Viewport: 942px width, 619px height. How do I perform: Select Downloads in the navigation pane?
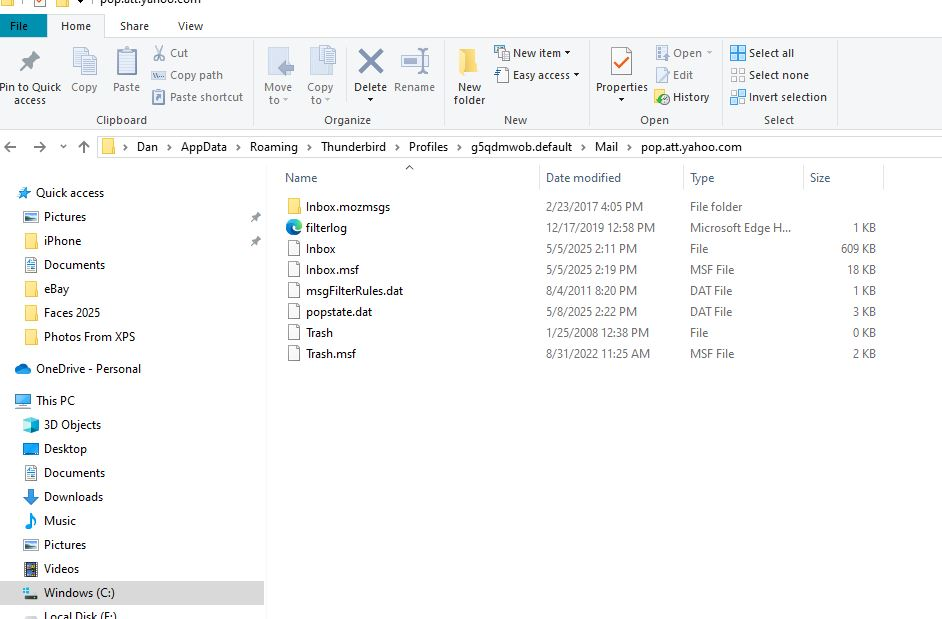73,497
